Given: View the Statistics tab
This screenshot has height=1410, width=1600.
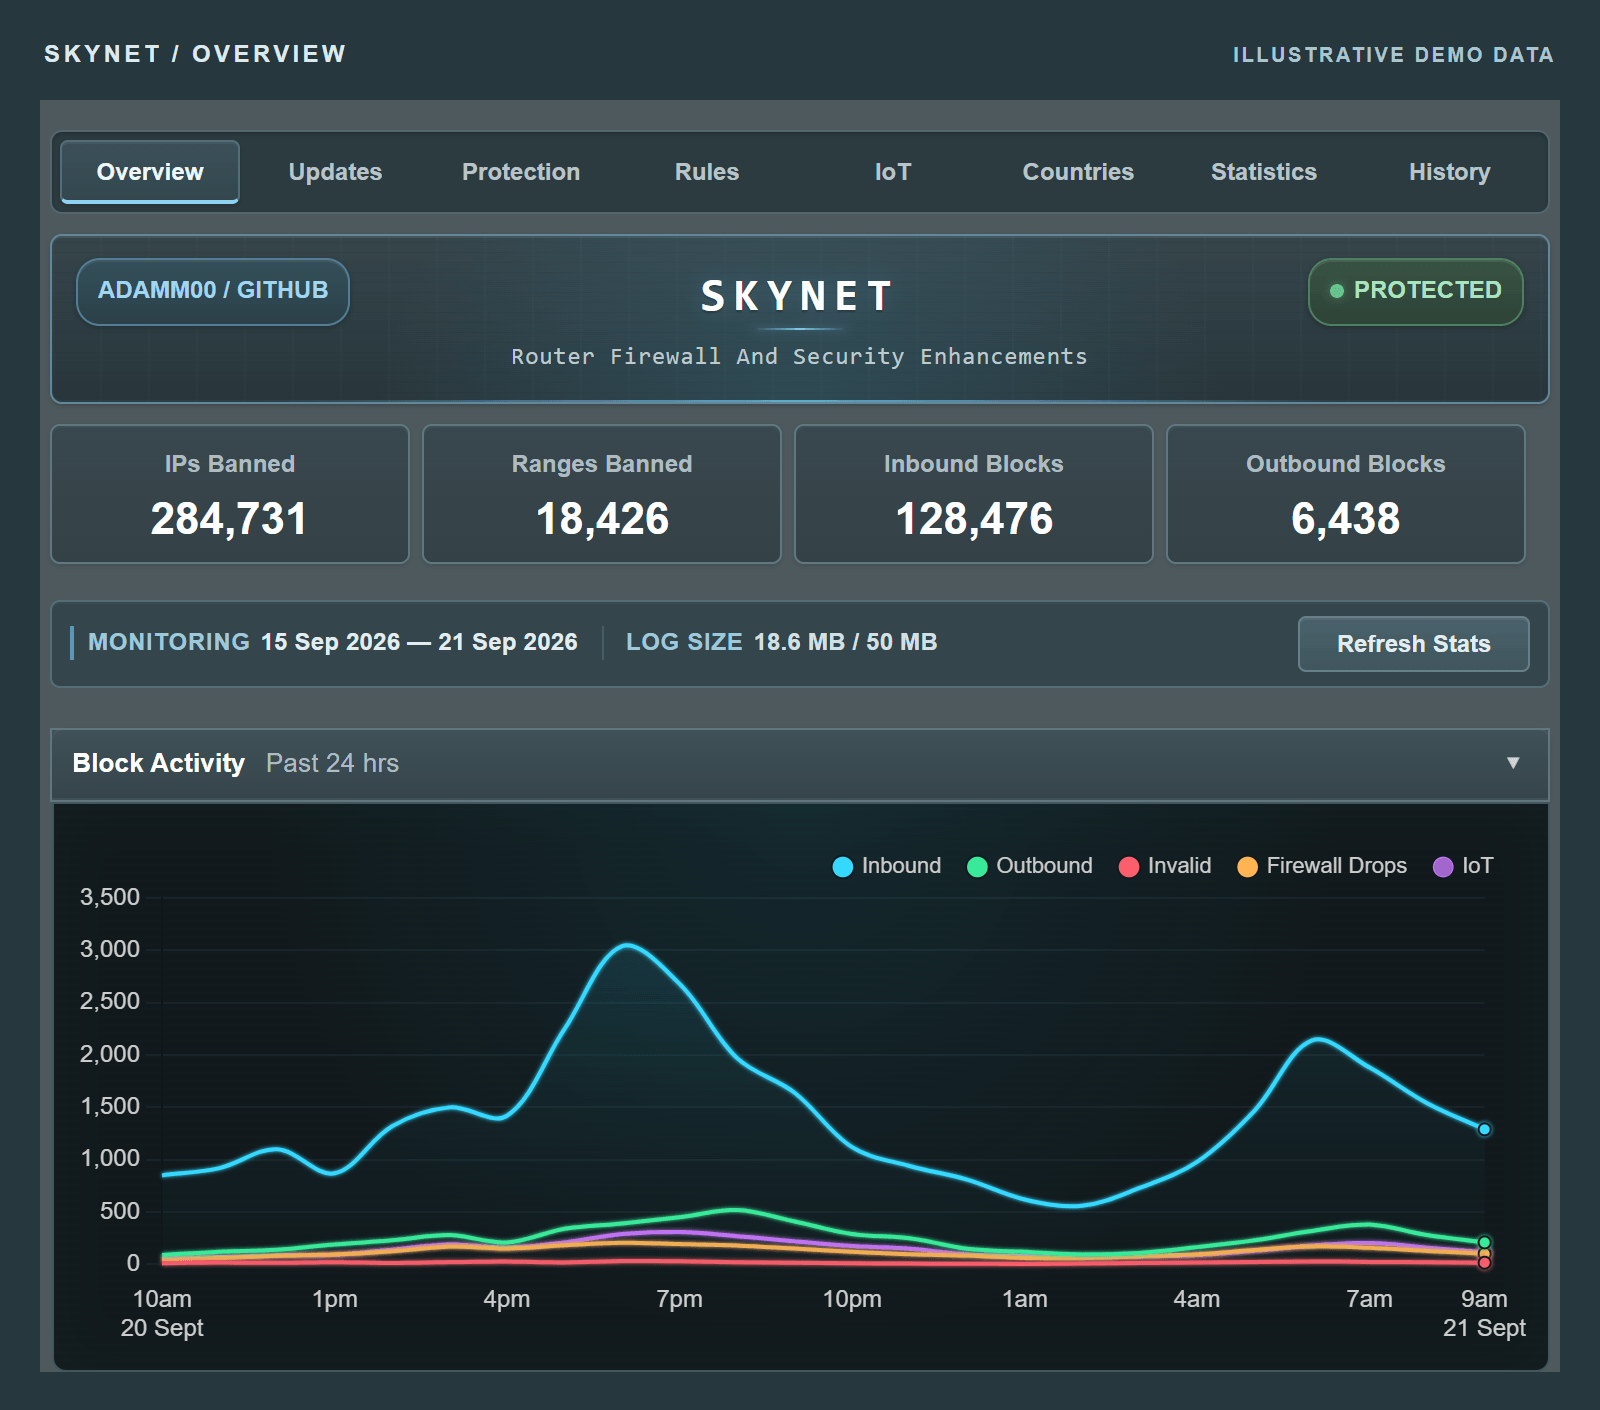Looking at the screenshot, I should point(1264,172).
